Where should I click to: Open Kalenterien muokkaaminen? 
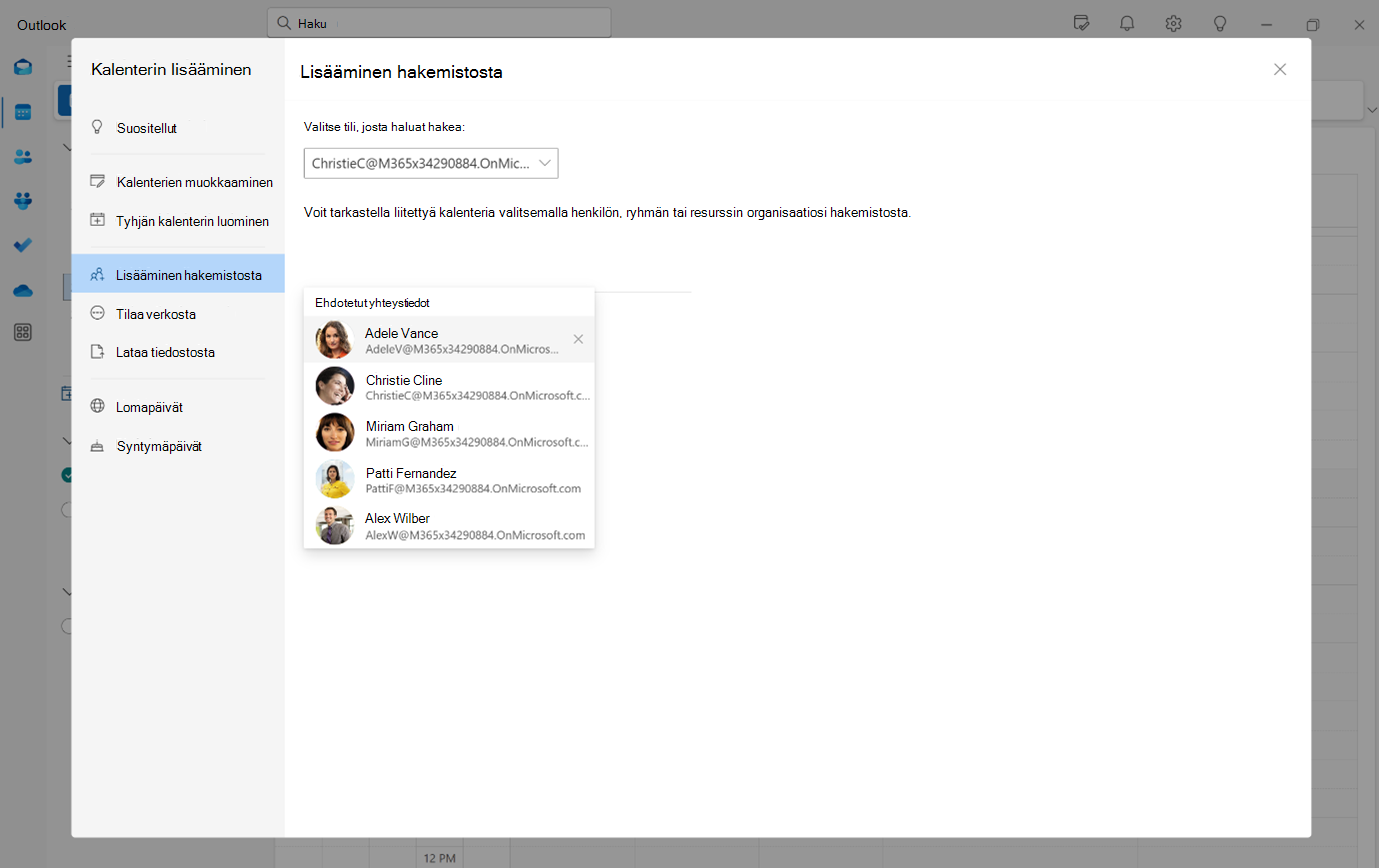pyautogui.click(x=178, y=182)
